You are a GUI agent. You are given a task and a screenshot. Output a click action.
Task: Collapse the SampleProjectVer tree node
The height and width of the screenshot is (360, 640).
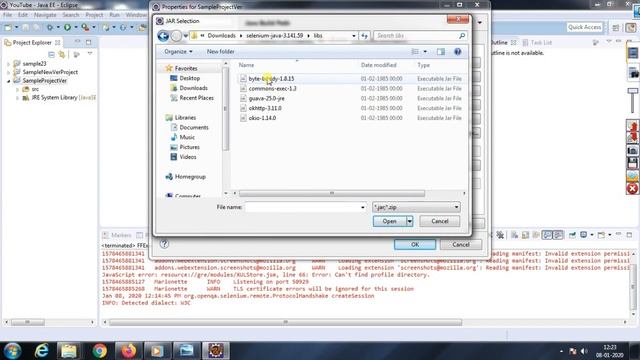(x=9, y=81)
